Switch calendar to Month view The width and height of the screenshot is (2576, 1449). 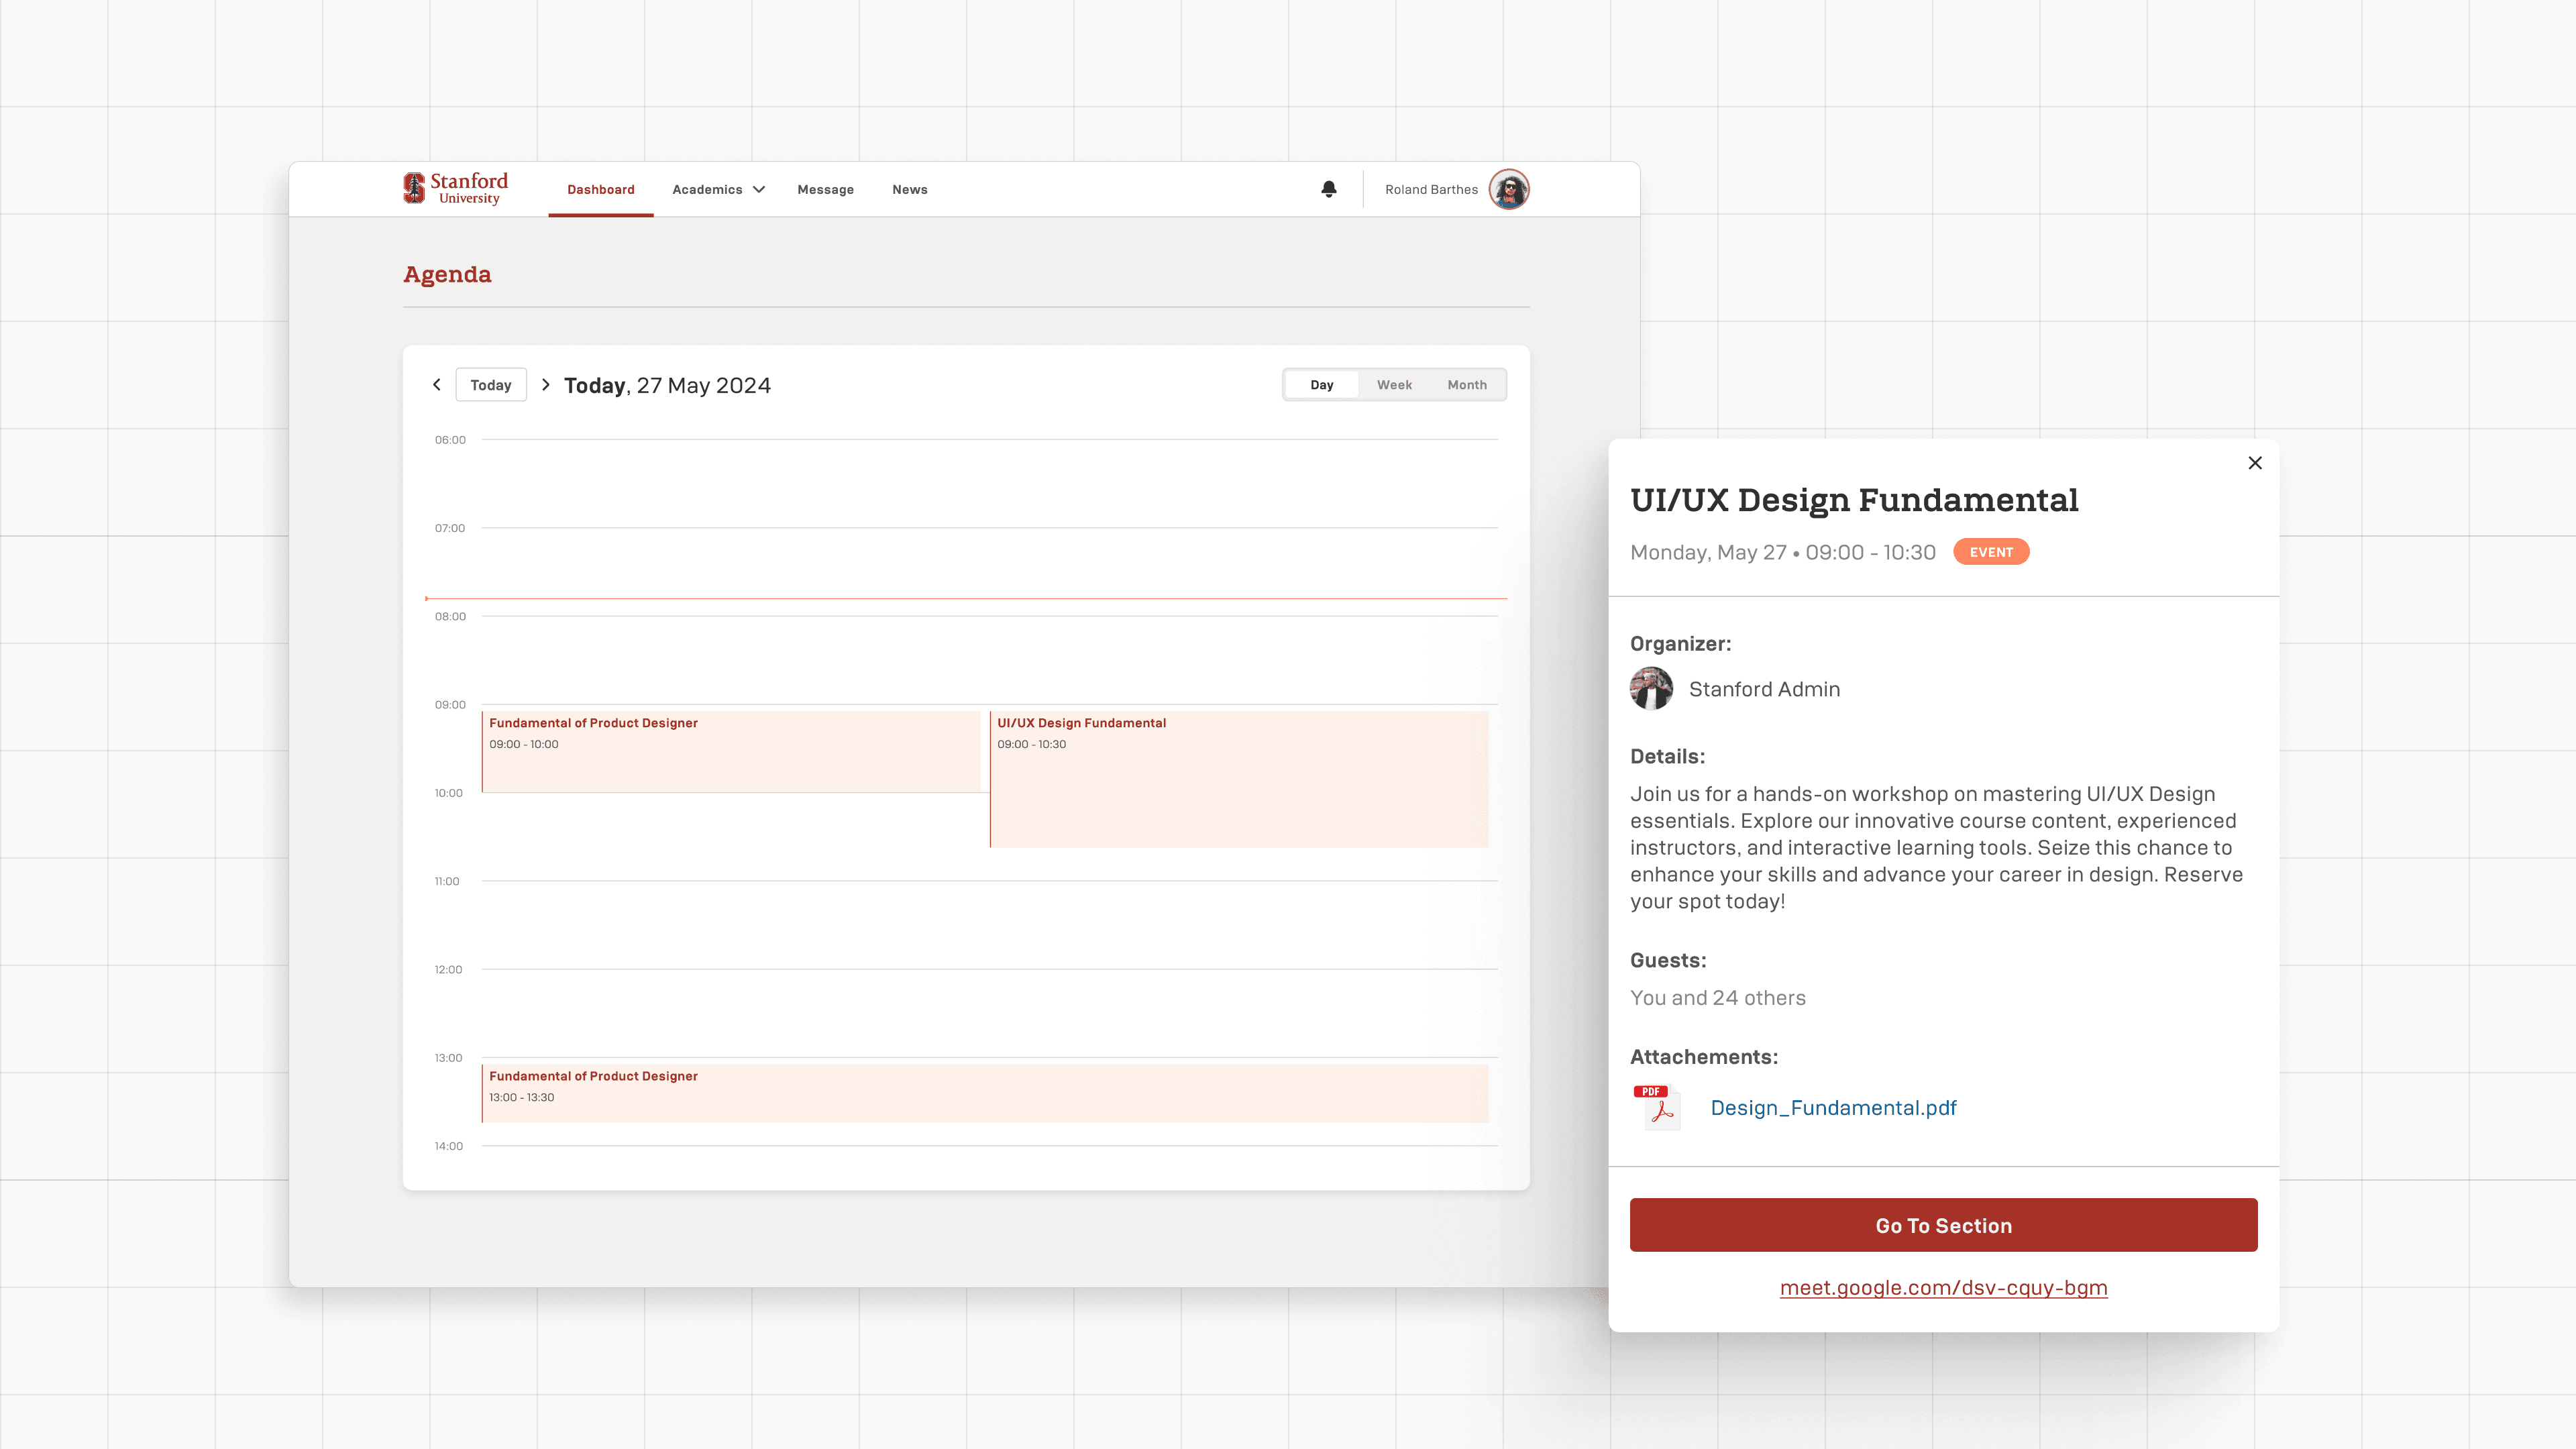[x=1466, y=385]
